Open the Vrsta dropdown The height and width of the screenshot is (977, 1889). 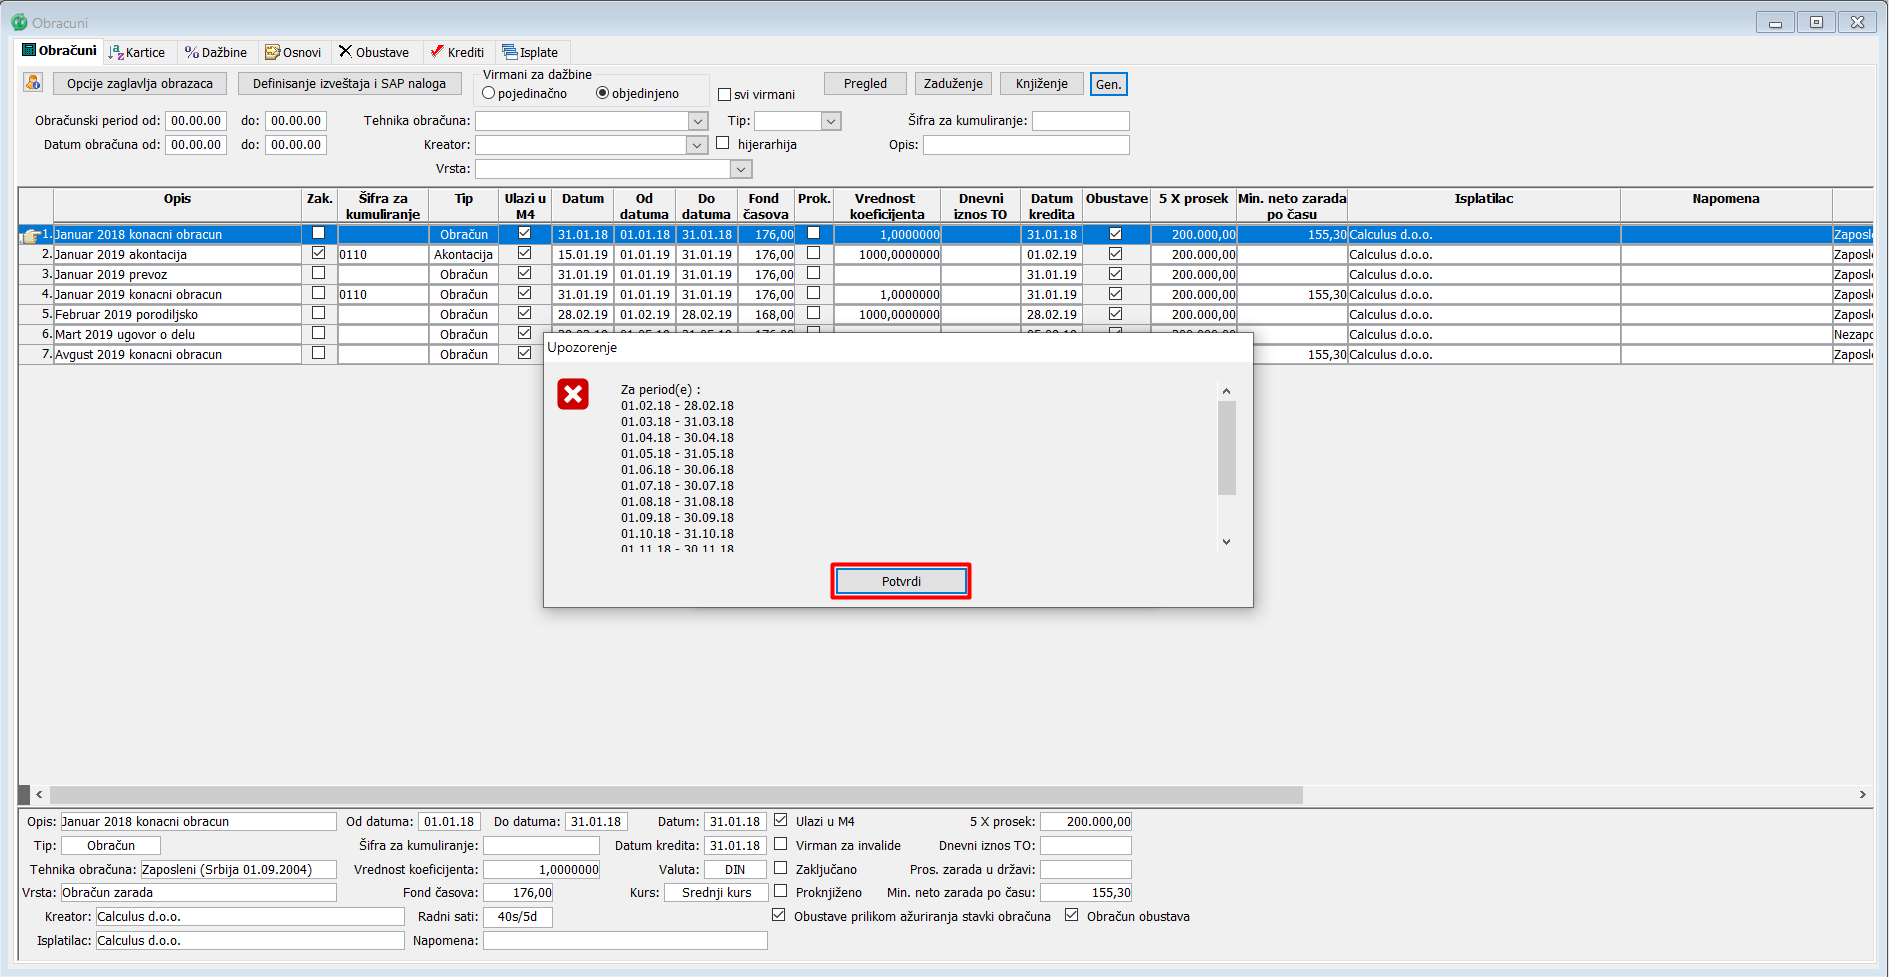[741, 169]
